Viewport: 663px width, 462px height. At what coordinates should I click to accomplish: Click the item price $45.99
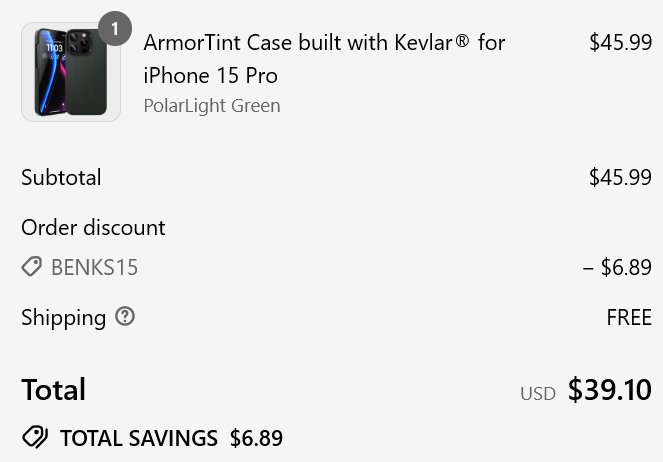click(620, 42)
